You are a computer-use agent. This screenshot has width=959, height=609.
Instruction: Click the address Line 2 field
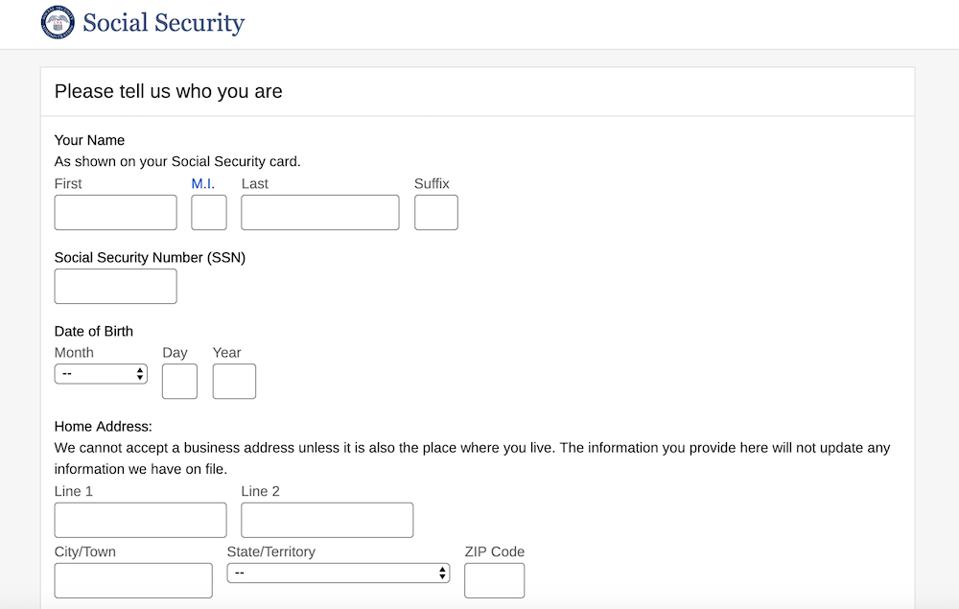(x=327, y=520)
